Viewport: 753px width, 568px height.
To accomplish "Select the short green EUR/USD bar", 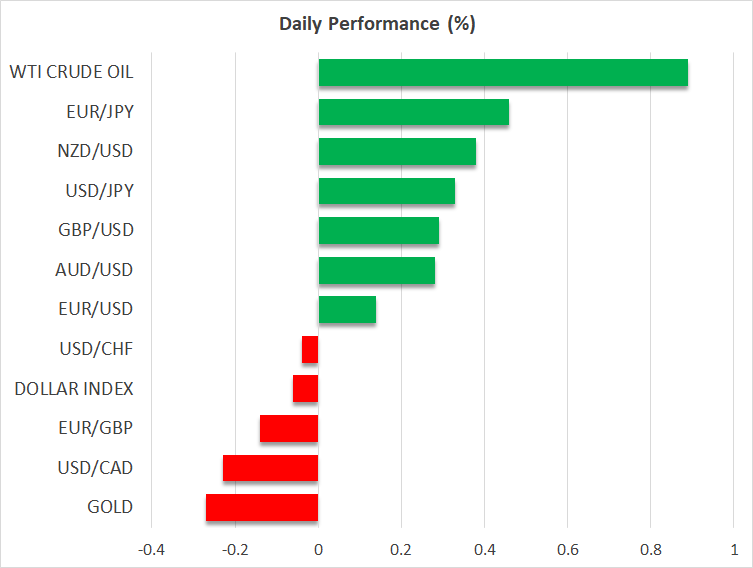I will (x=347, y=310).
